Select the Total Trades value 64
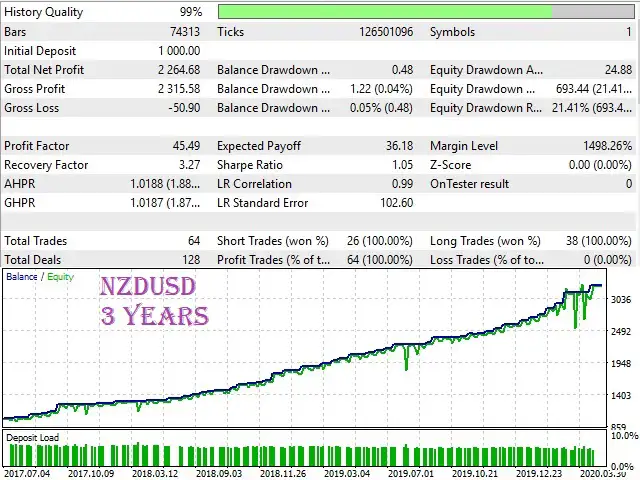640x480 pixels. coord(192,241)
